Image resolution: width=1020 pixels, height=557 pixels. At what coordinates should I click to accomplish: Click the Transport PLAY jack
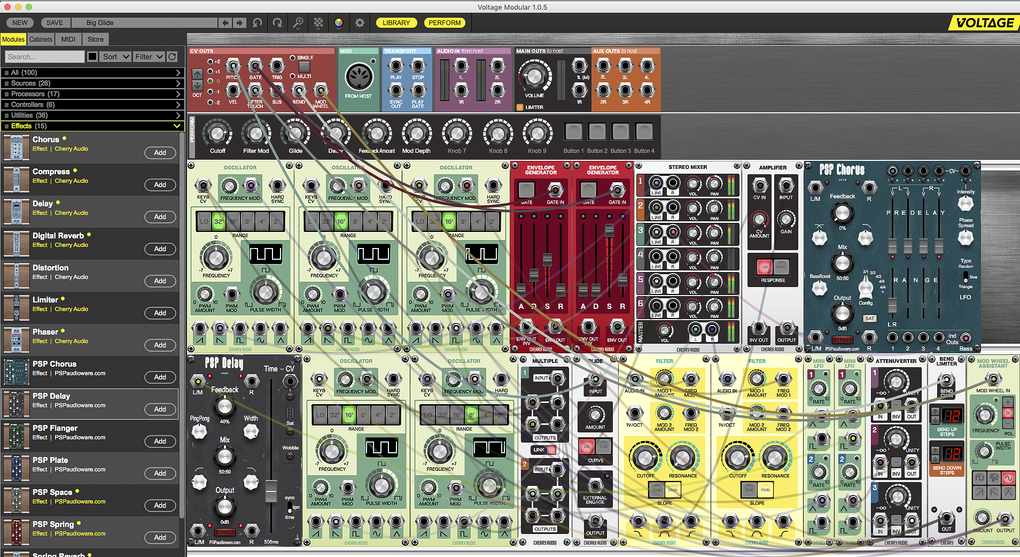coord(396,66)
